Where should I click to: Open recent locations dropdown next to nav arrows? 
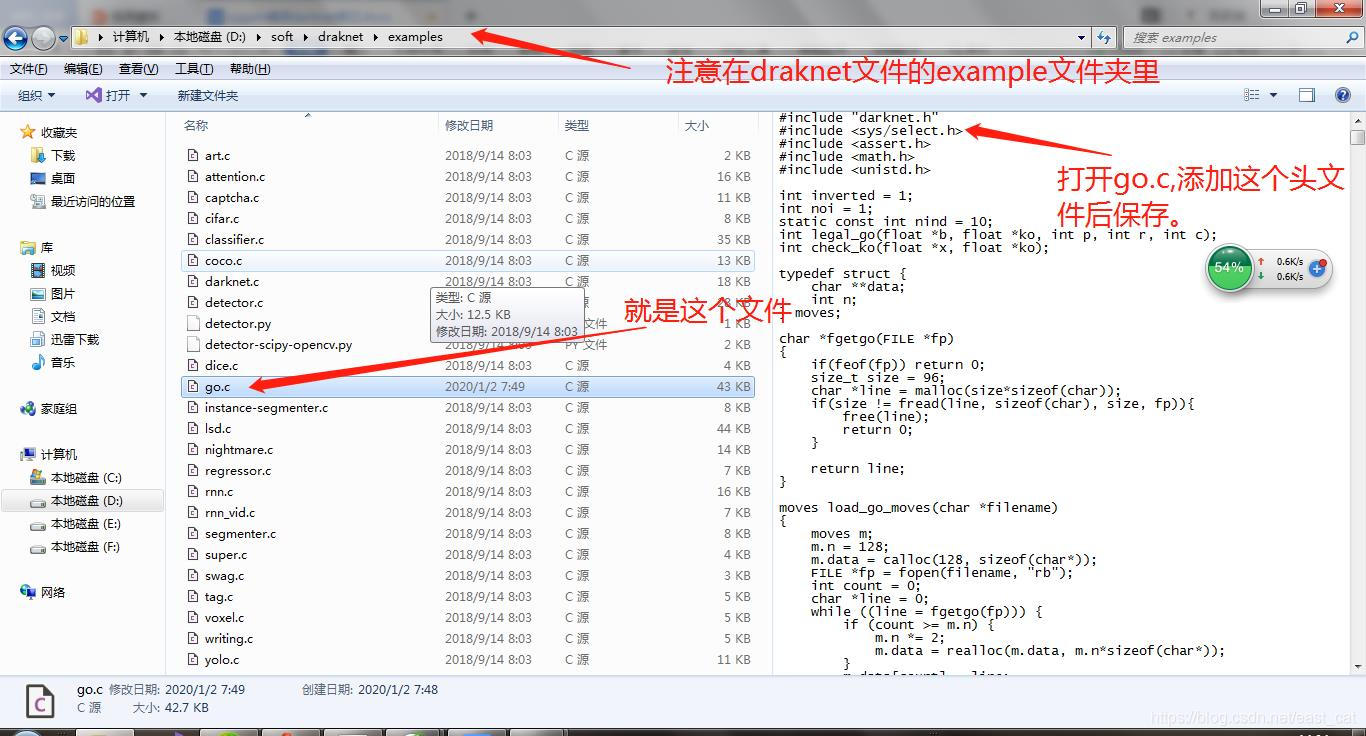click(x=63, y=39)
